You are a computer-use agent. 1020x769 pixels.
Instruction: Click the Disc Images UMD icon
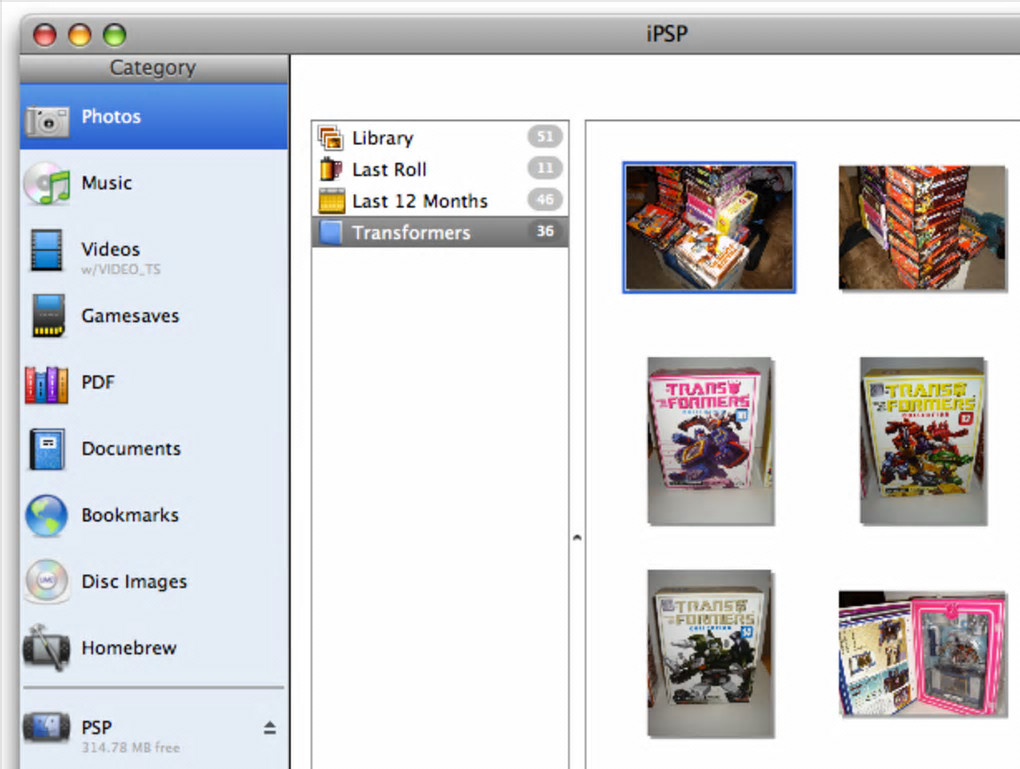tap(47, 581)
